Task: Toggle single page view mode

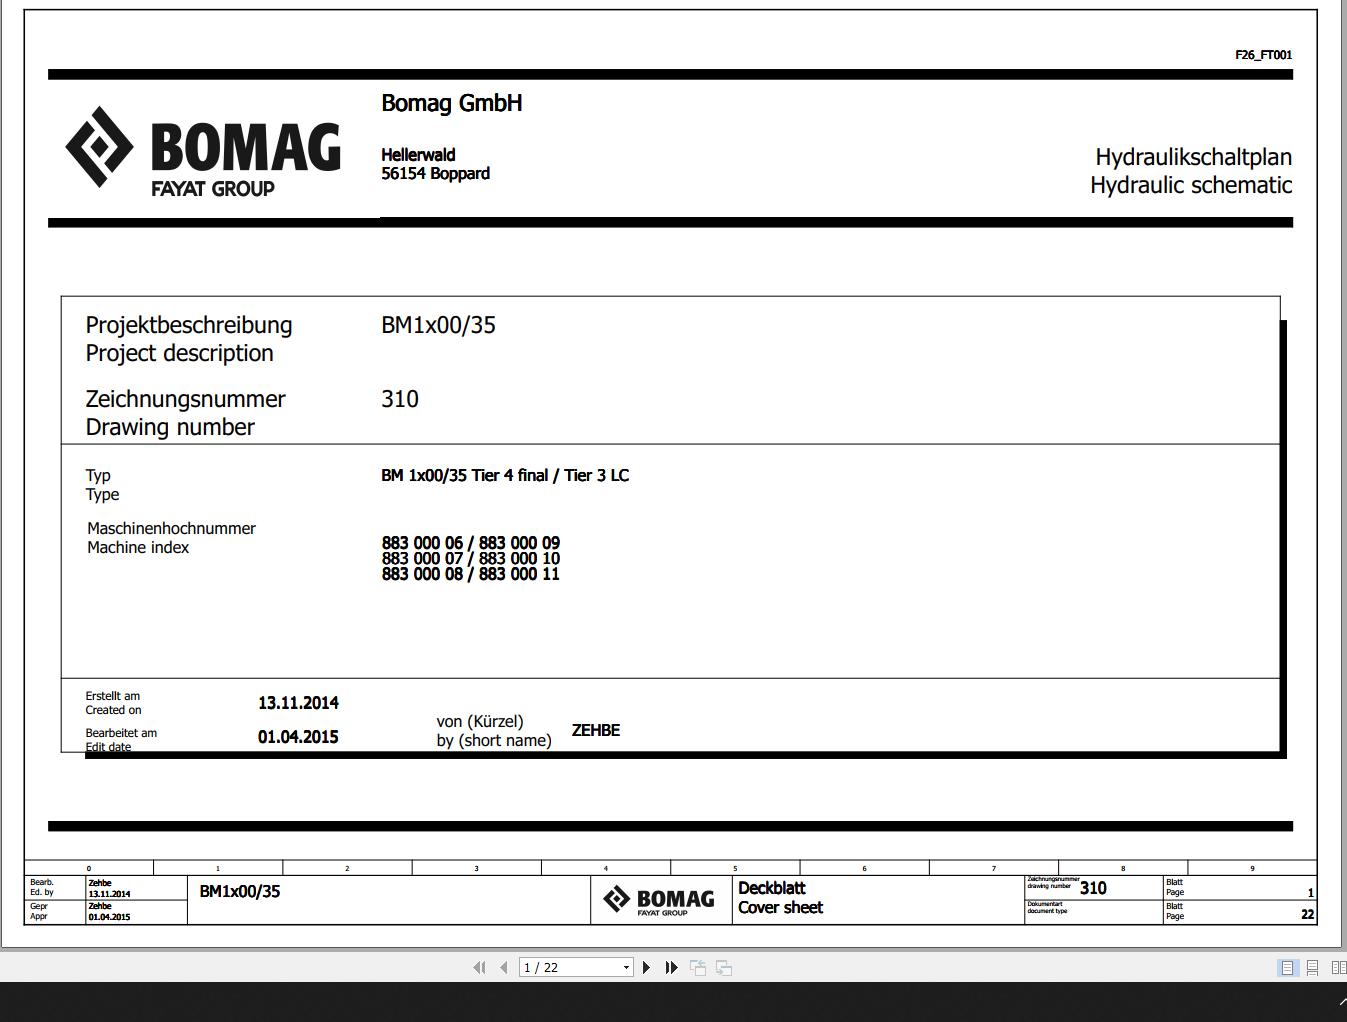Action: [x=1287, y=967]
